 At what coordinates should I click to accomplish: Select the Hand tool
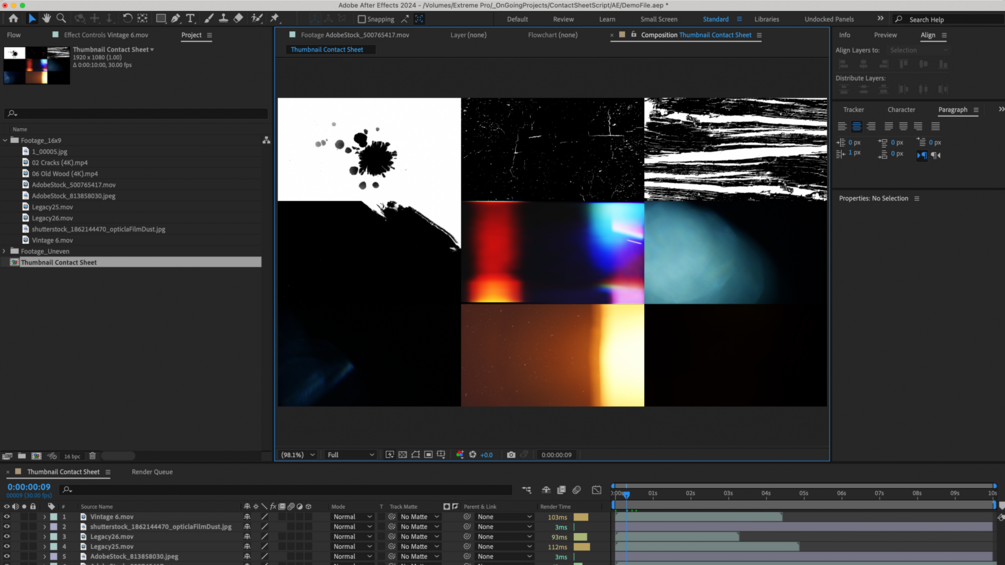click(x=46, y=18)
